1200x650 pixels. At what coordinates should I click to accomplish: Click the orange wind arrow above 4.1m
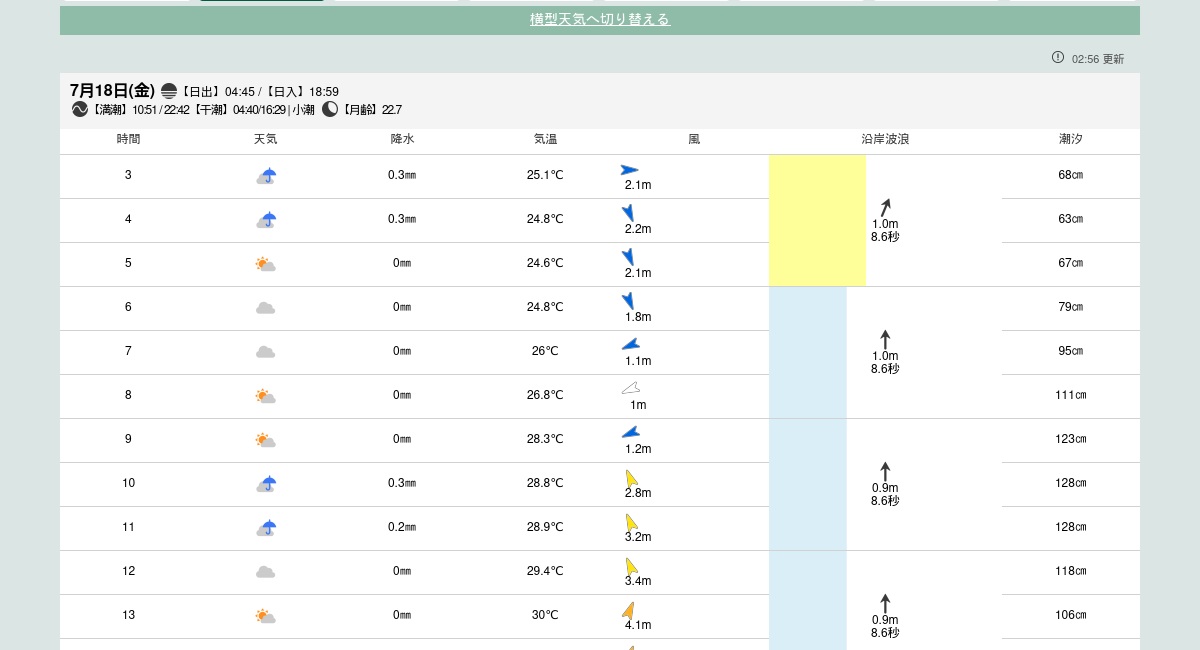click(628, 610)
